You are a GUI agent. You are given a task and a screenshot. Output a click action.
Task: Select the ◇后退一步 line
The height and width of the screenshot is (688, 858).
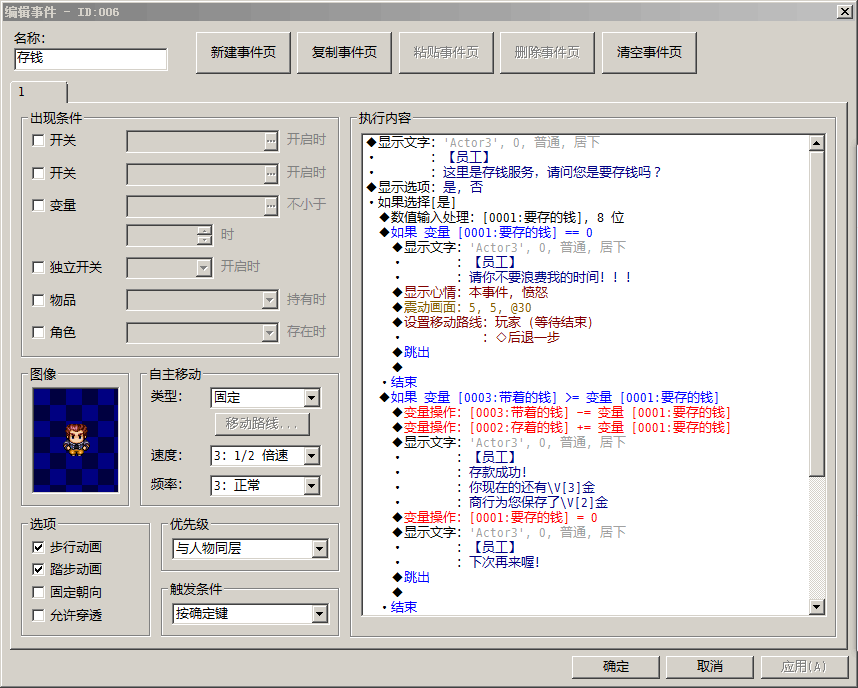[527, 338]
